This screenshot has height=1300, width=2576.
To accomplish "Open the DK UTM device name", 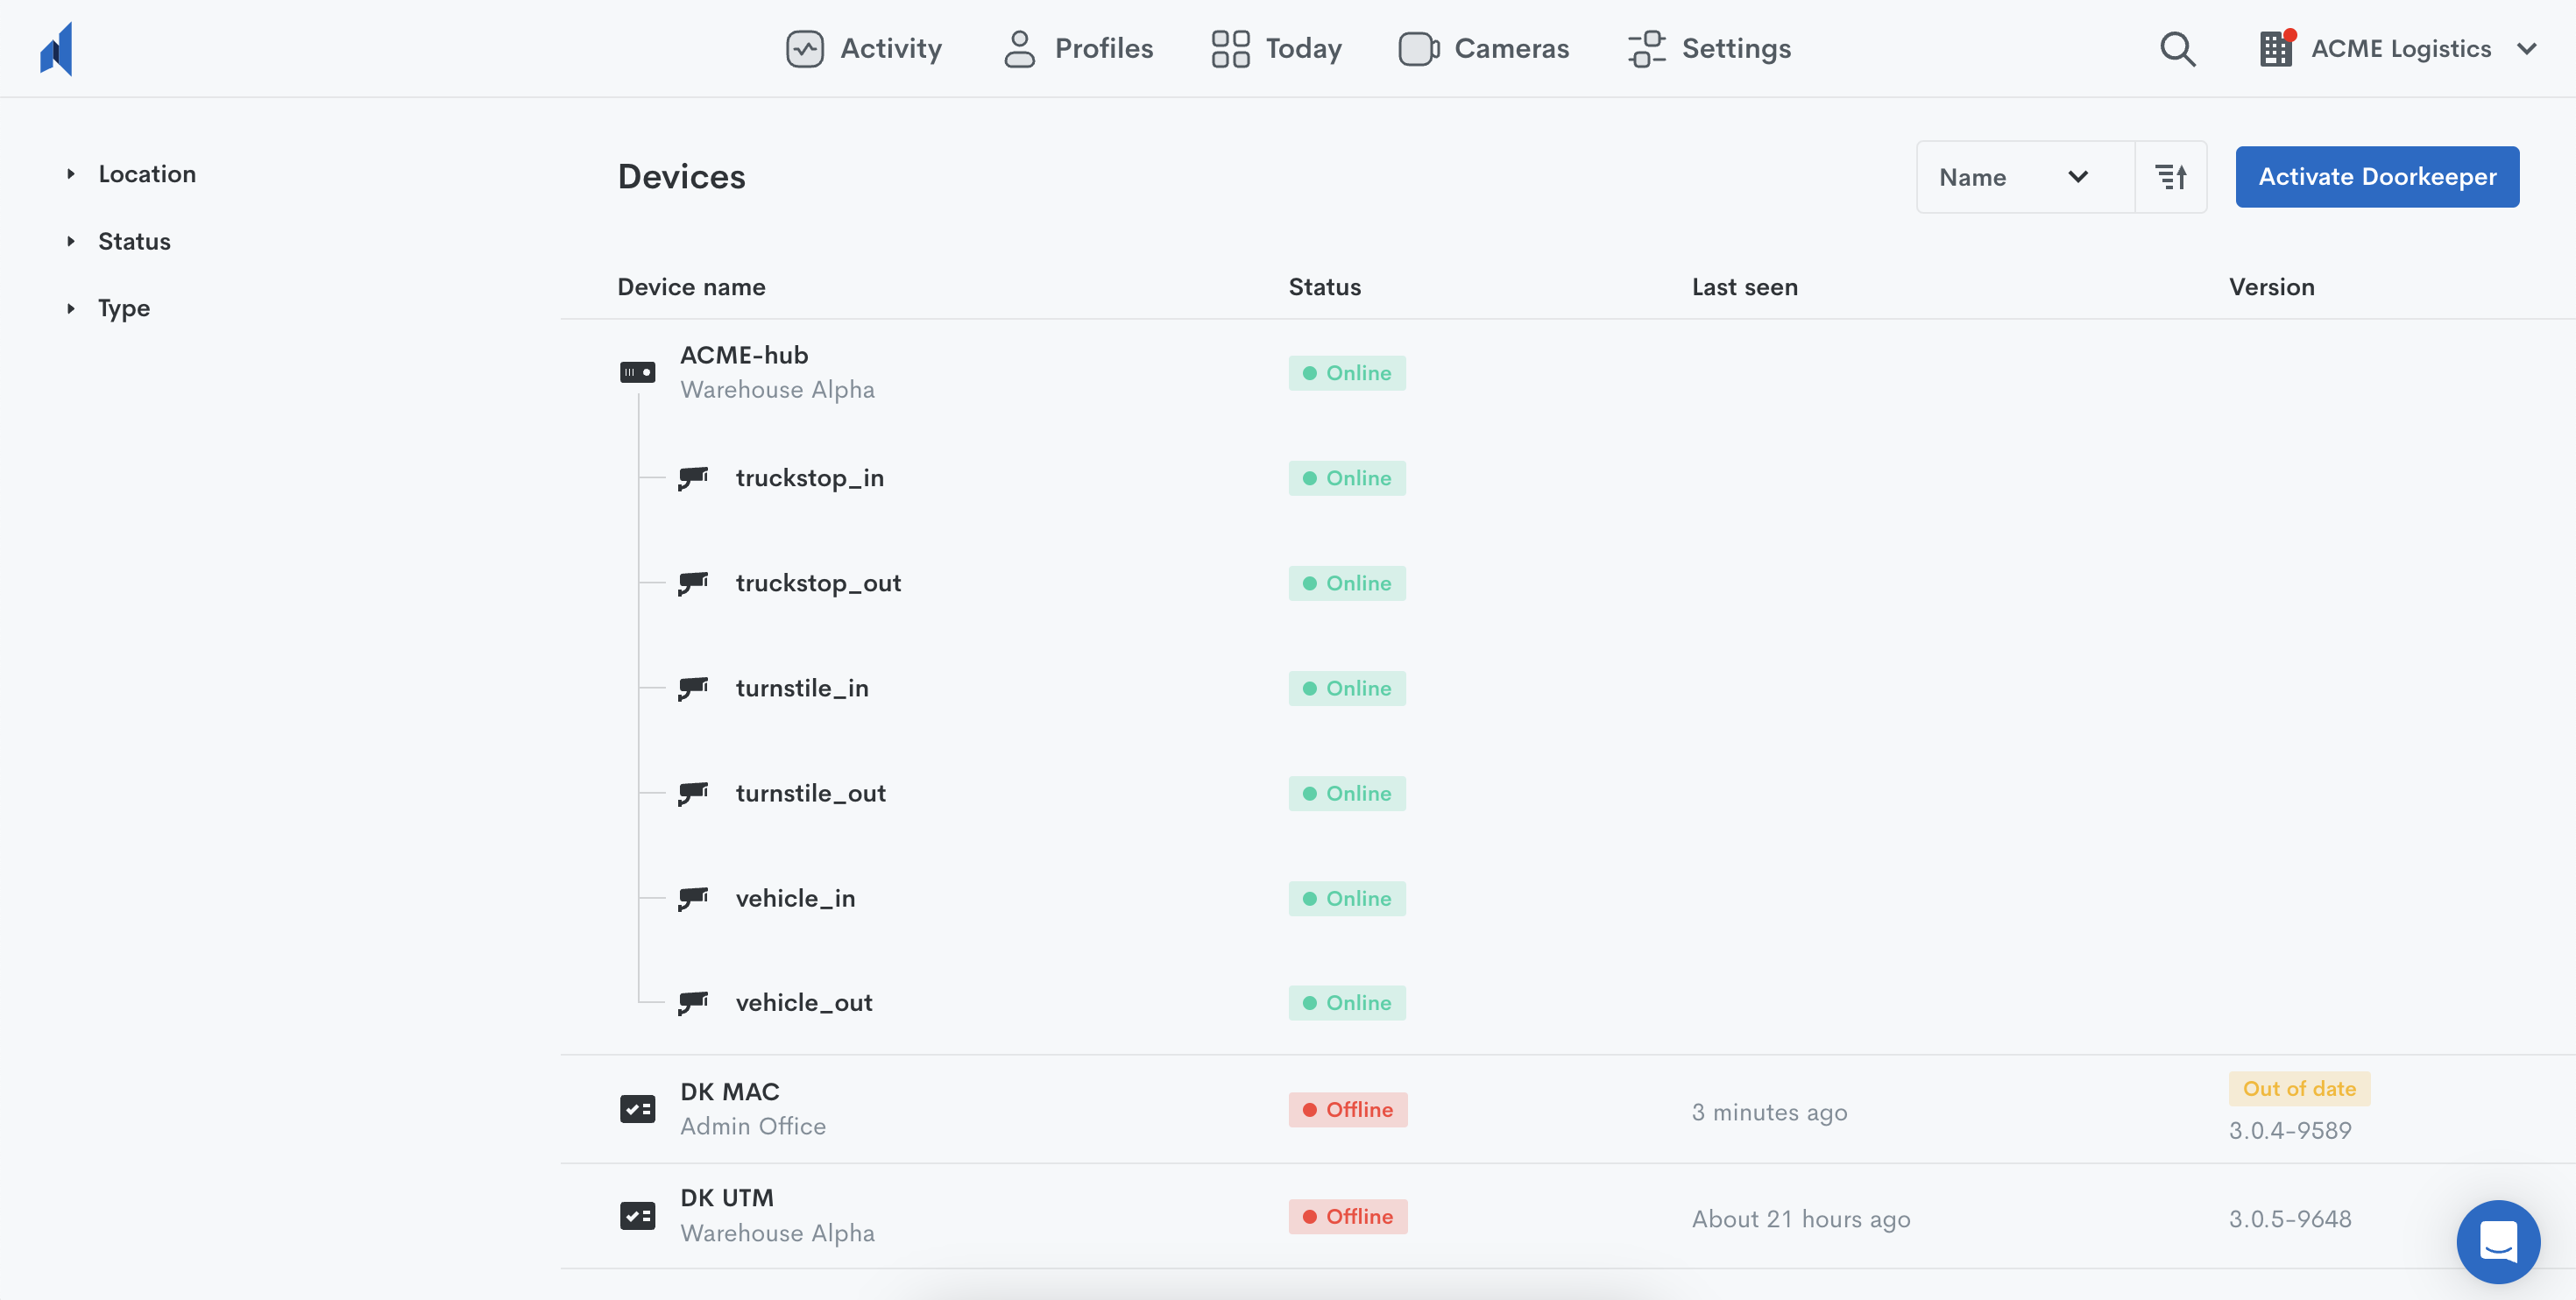I will (726, 1197).
